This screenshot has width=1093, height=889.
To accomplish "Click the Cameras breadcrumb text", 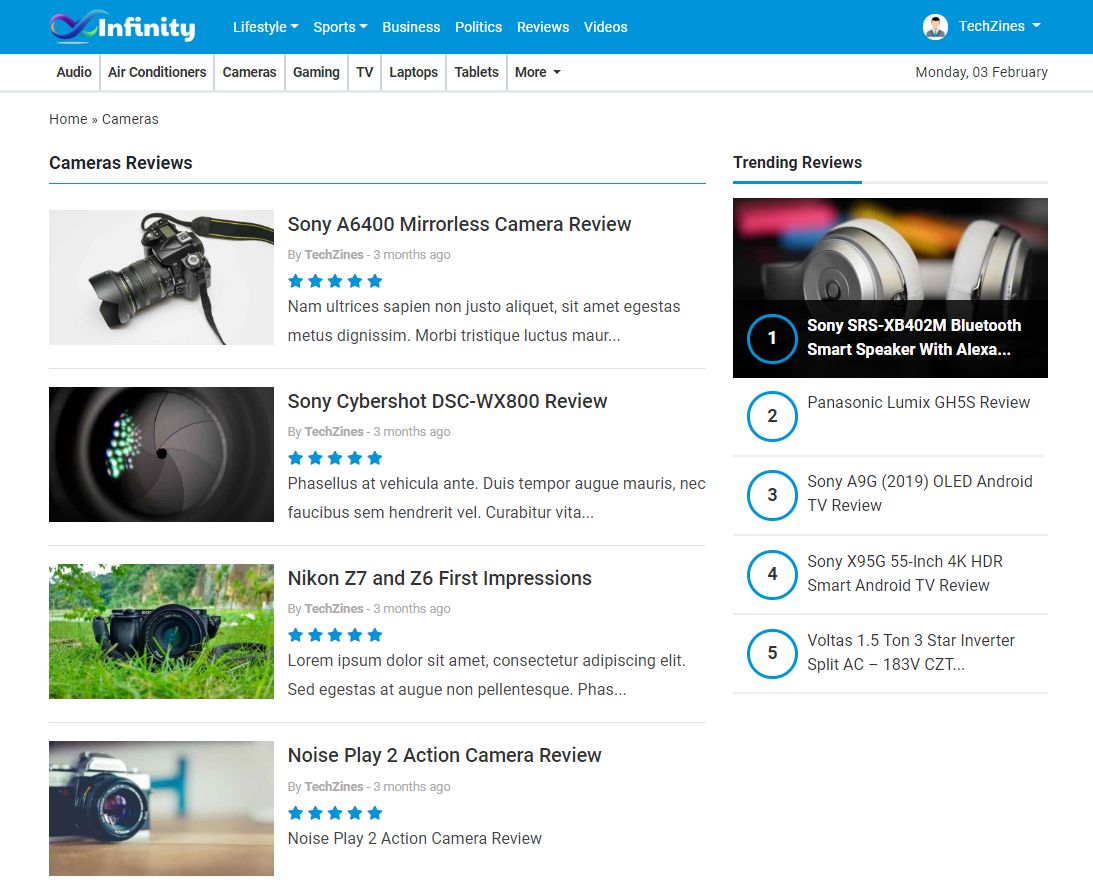I will (x=130, y=119).
